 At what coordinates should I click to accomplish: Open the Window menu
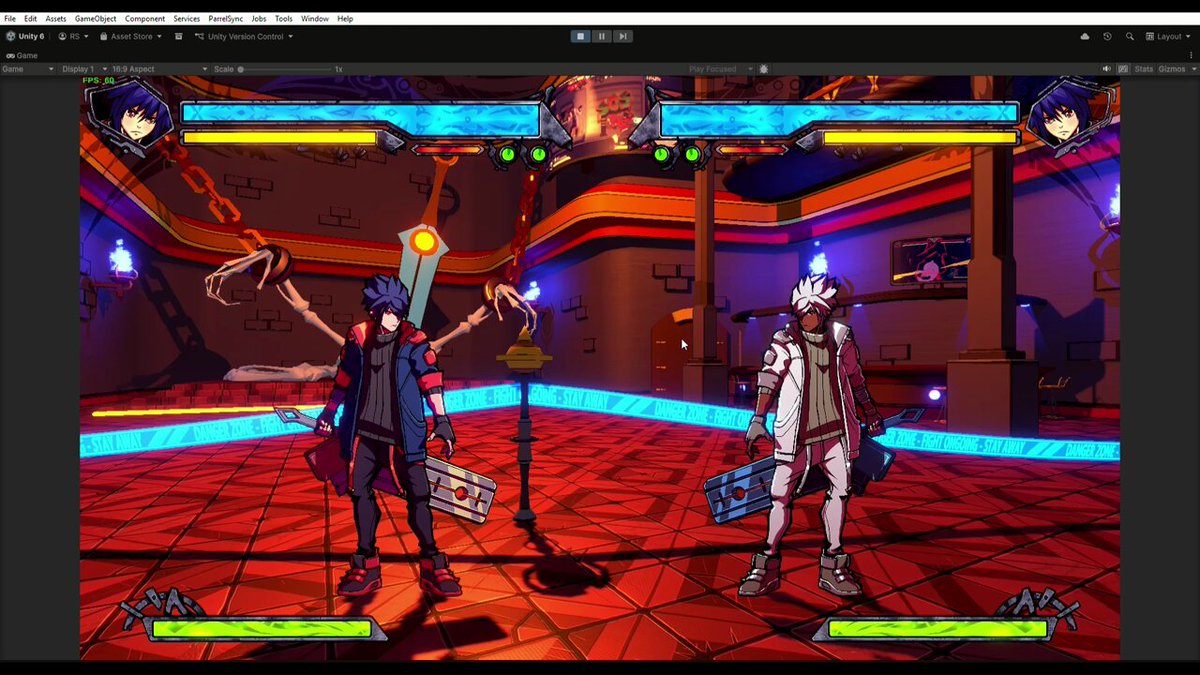coord(315,19)
